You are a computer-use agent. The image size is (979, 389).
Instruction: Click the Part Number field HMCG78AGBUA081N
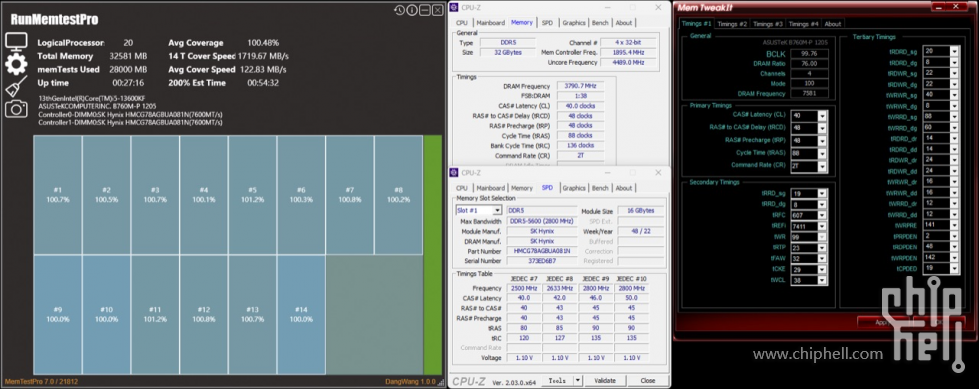click(x=541, y=251)
